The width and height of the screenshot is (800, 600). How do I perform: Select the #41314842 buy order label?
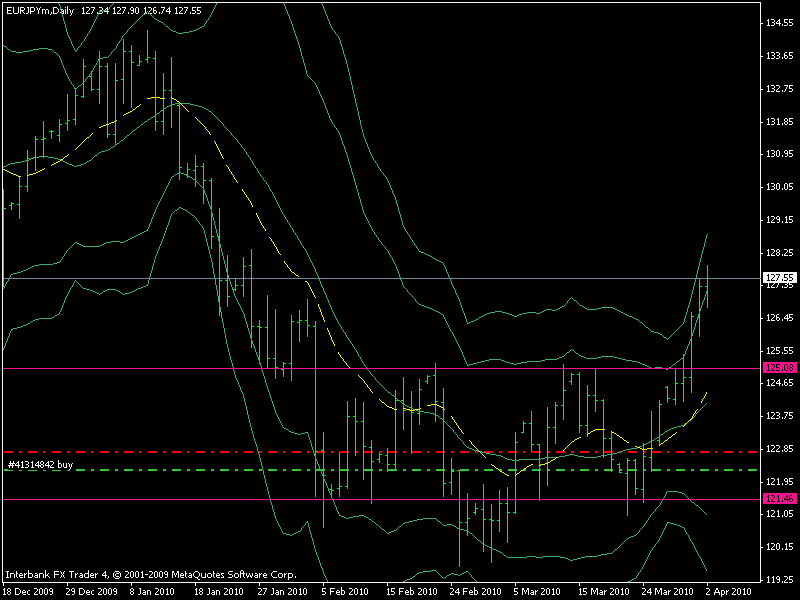pyautogui.click(x=40, y=464)
